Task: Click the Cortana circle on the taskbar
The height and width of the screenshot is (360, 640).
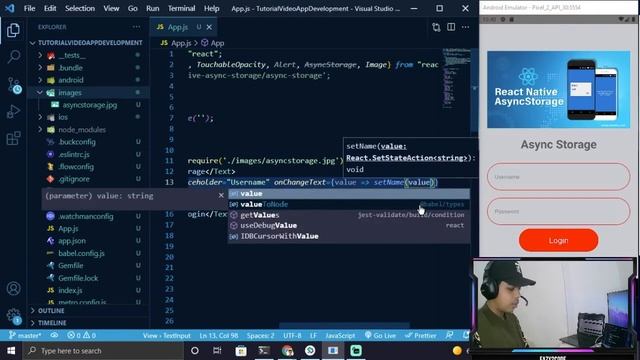Action: pyautogui.click(x=195, y=351)
